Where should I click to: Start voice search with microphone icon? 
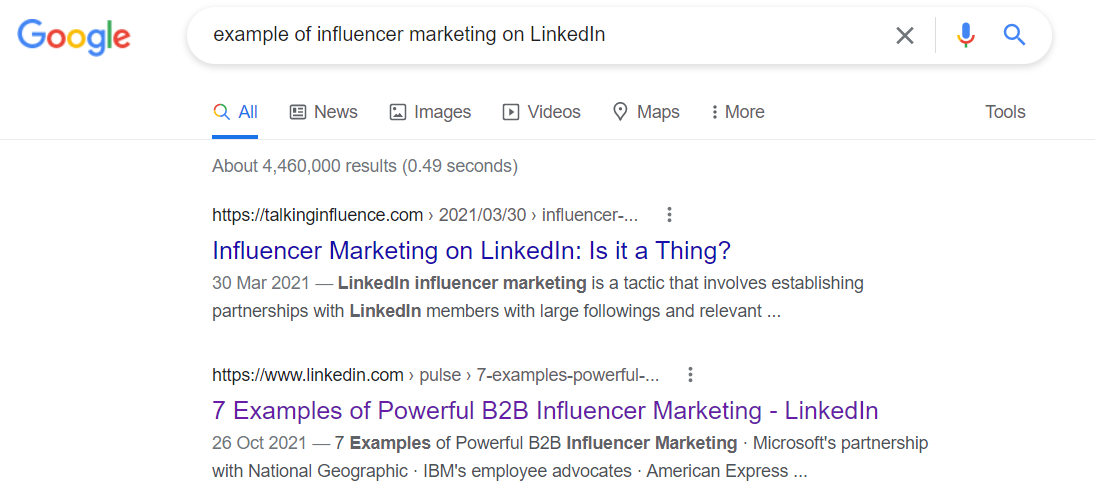[965, 36]
